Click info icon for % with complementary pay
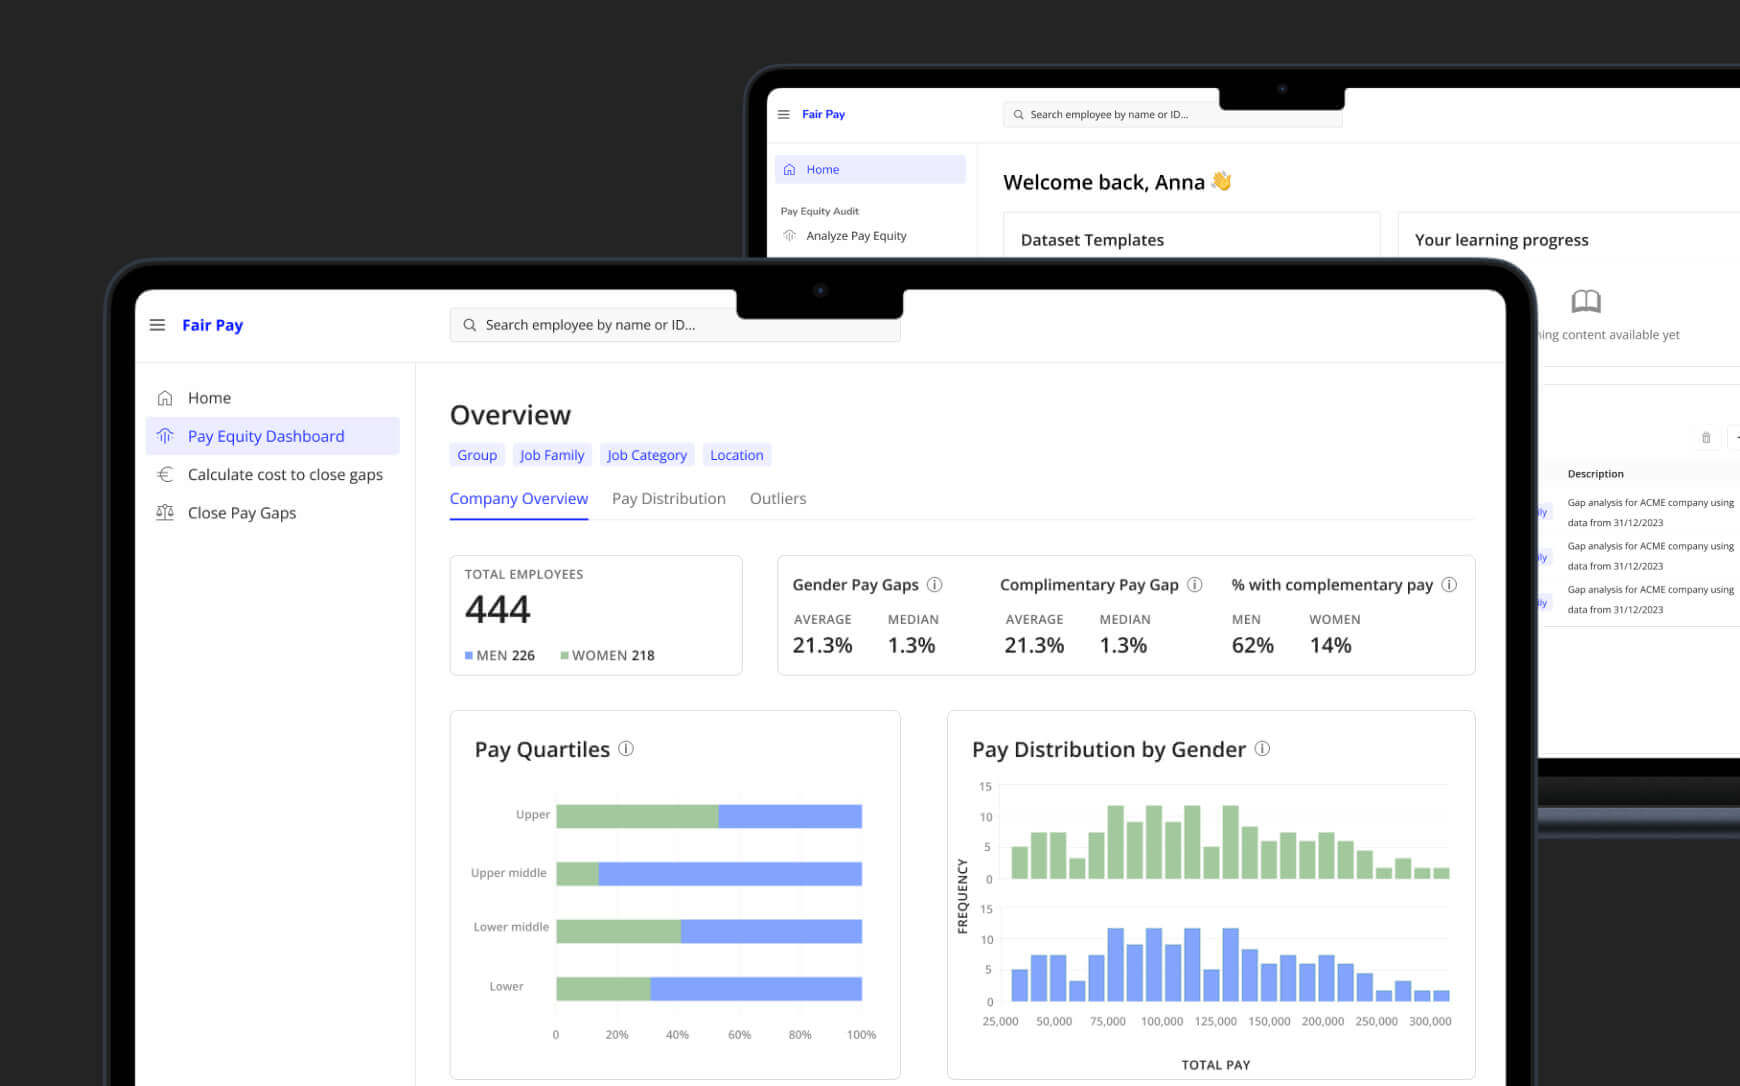1740x1086 pixels. (1449, 585)
